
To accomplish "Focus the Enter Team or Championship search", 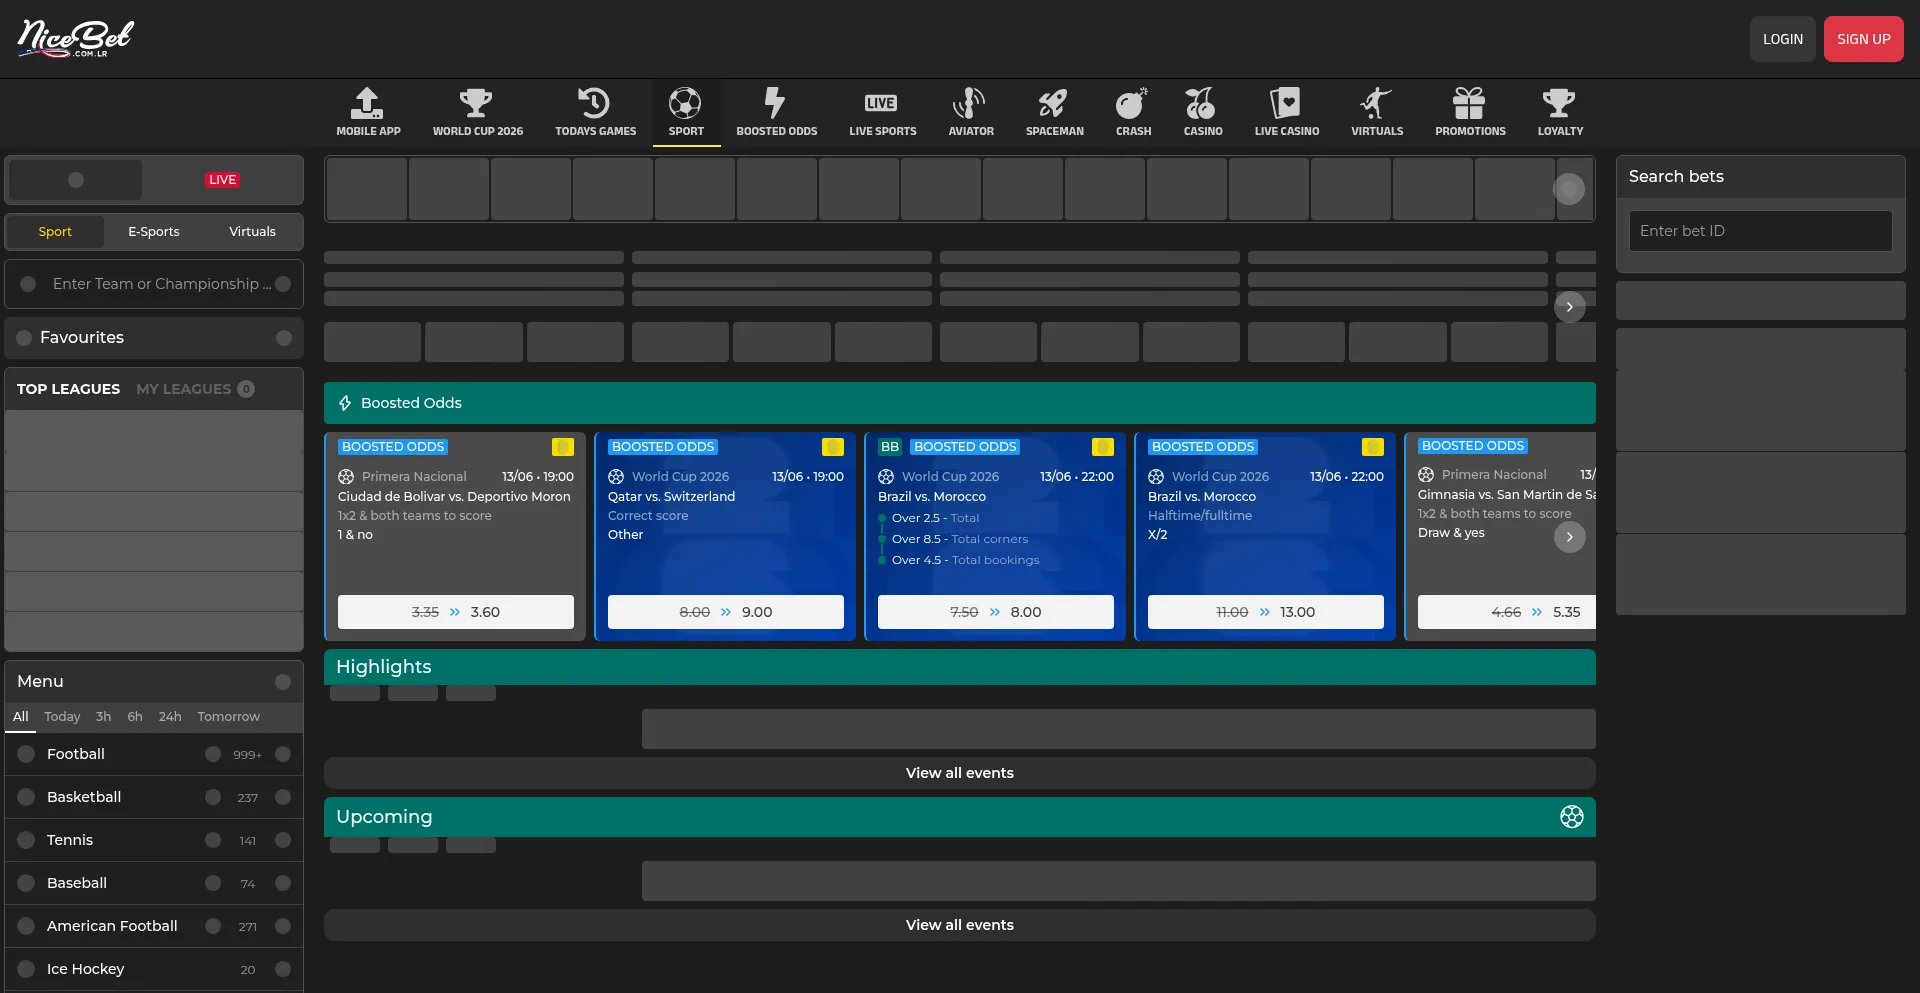I will tap(154, 284).
